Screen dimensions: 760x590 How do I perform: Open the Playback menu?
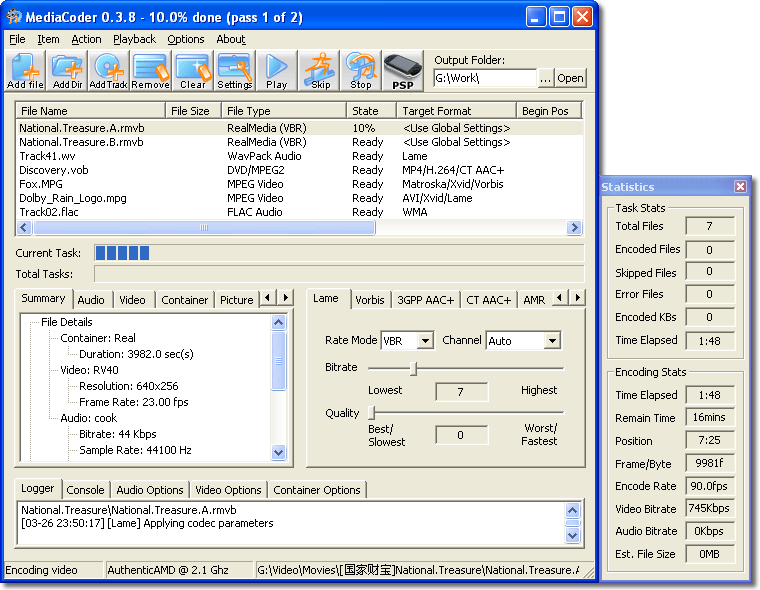(134, 39)
